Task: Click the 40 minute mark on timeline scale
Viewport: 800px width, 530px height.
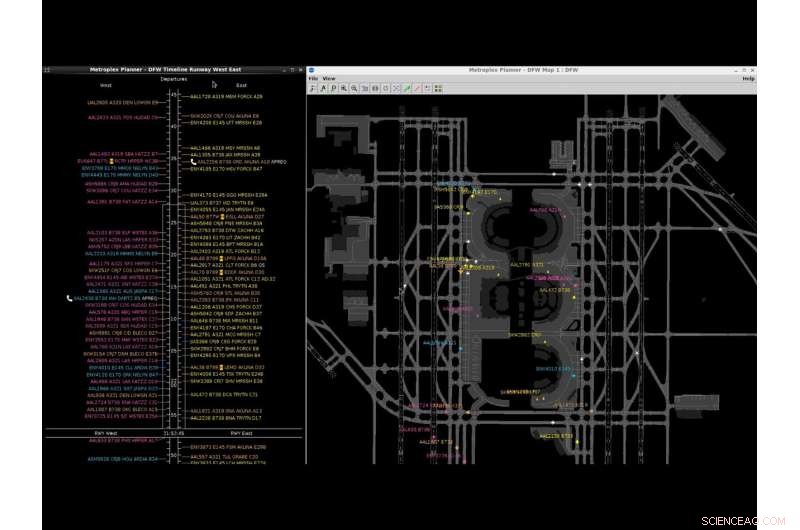Action: click(173, 127)
